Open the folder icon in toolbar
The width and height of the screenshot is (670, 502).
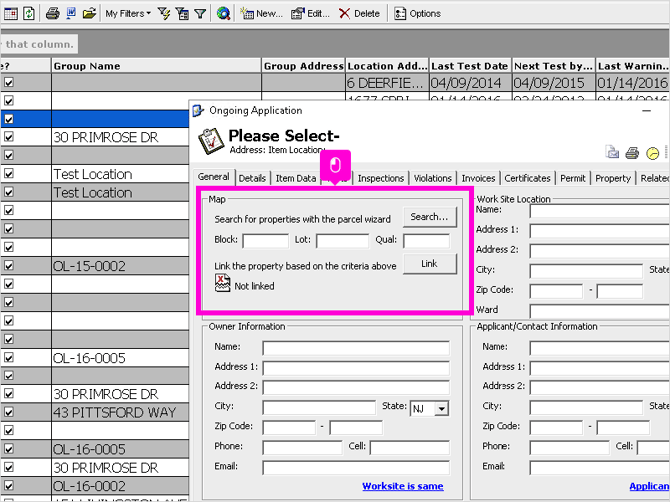89,13
